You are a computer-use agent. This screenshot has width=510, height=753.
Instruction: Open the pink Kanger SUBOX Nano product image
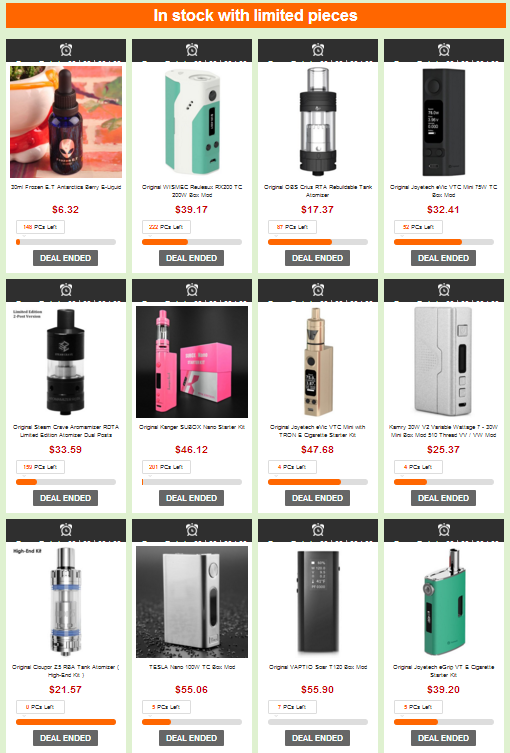(192, 362)
